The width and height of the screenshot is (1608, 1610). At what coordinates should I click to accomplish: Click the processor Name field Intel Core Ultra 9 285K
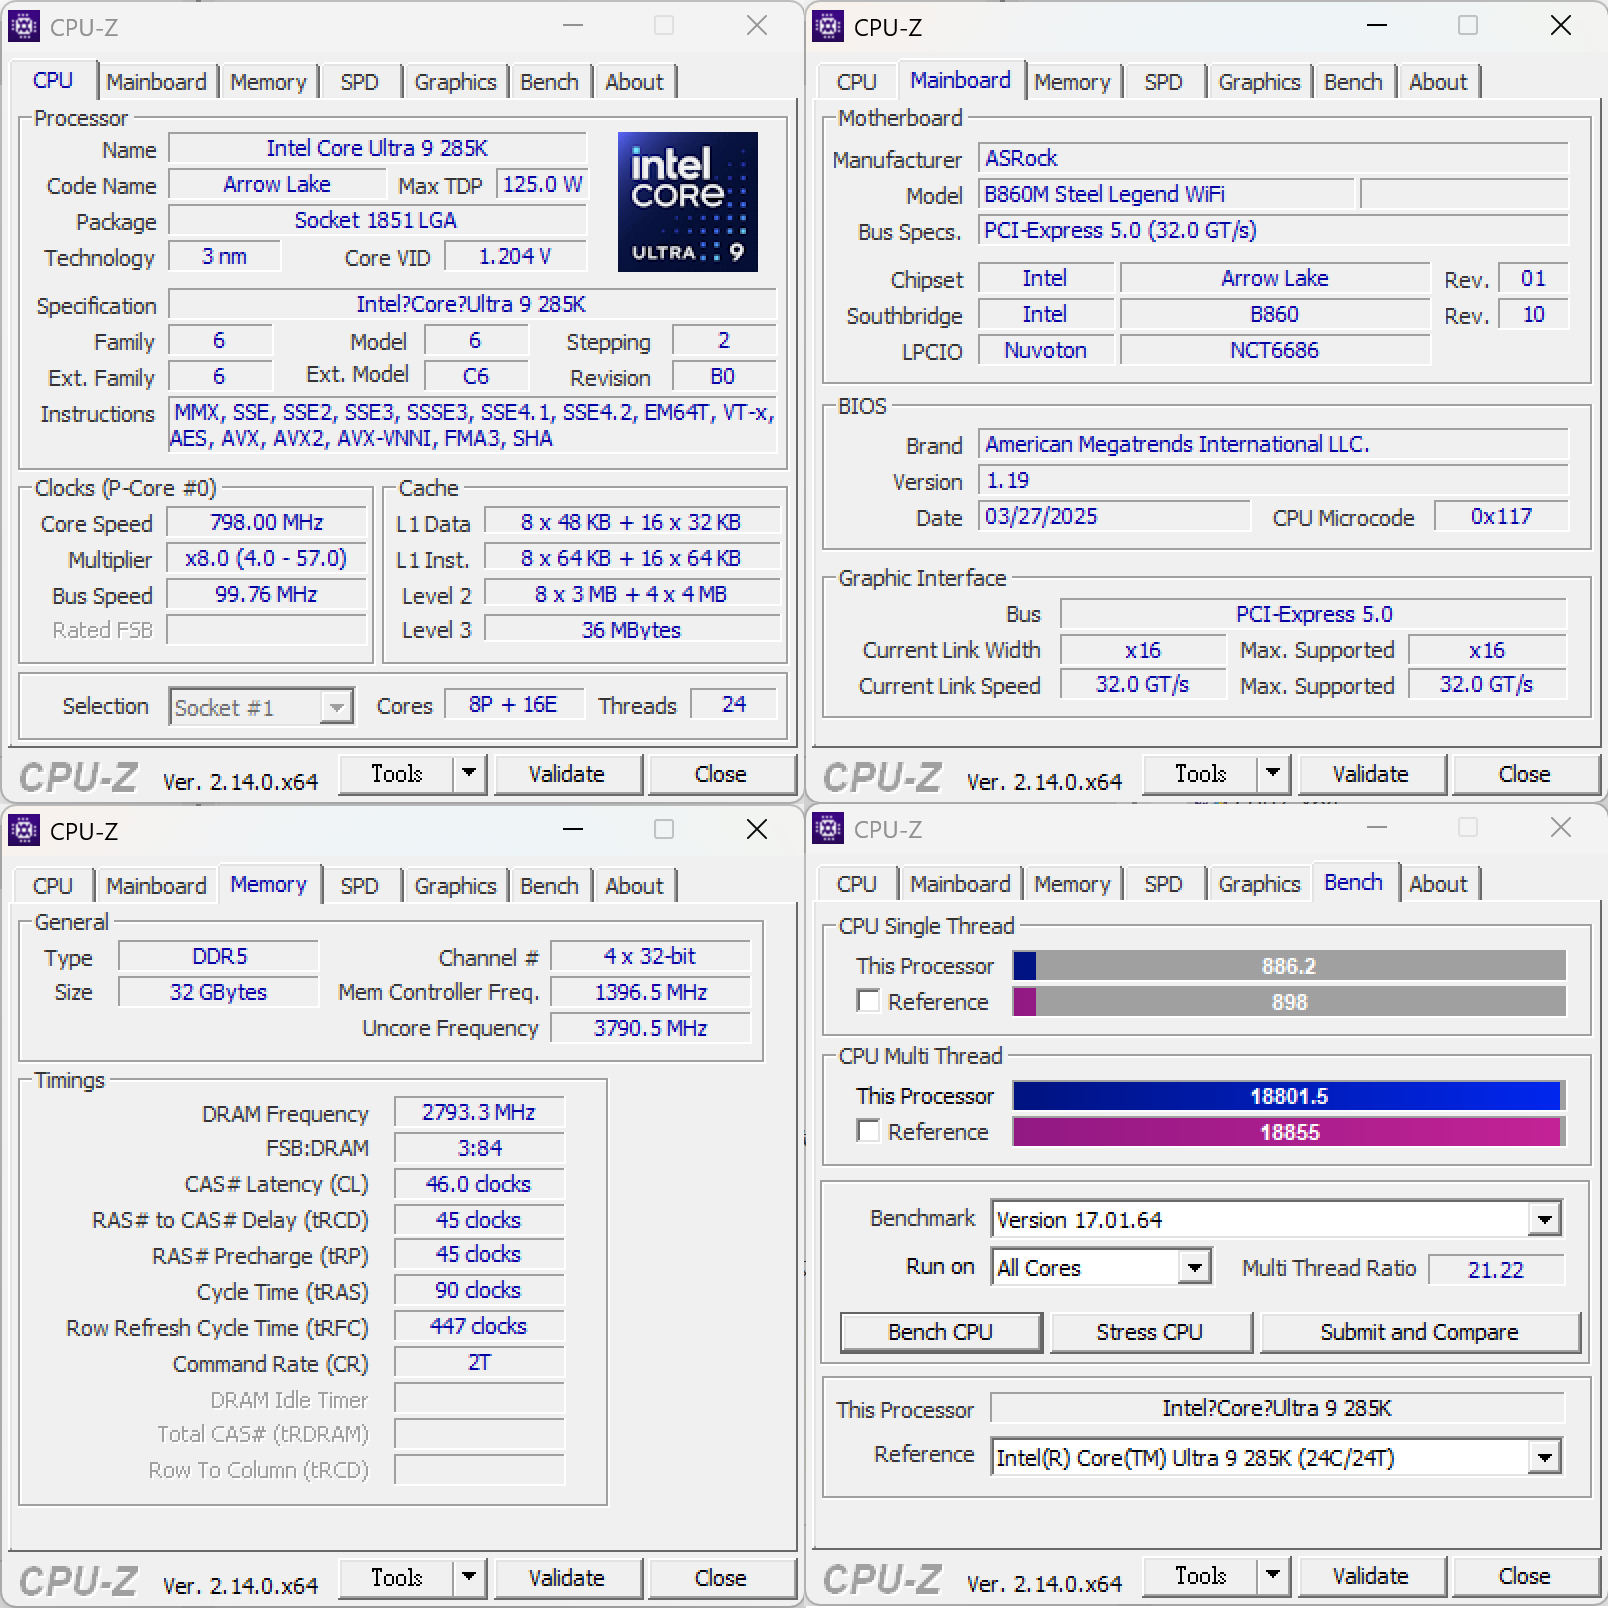point(377,148)
